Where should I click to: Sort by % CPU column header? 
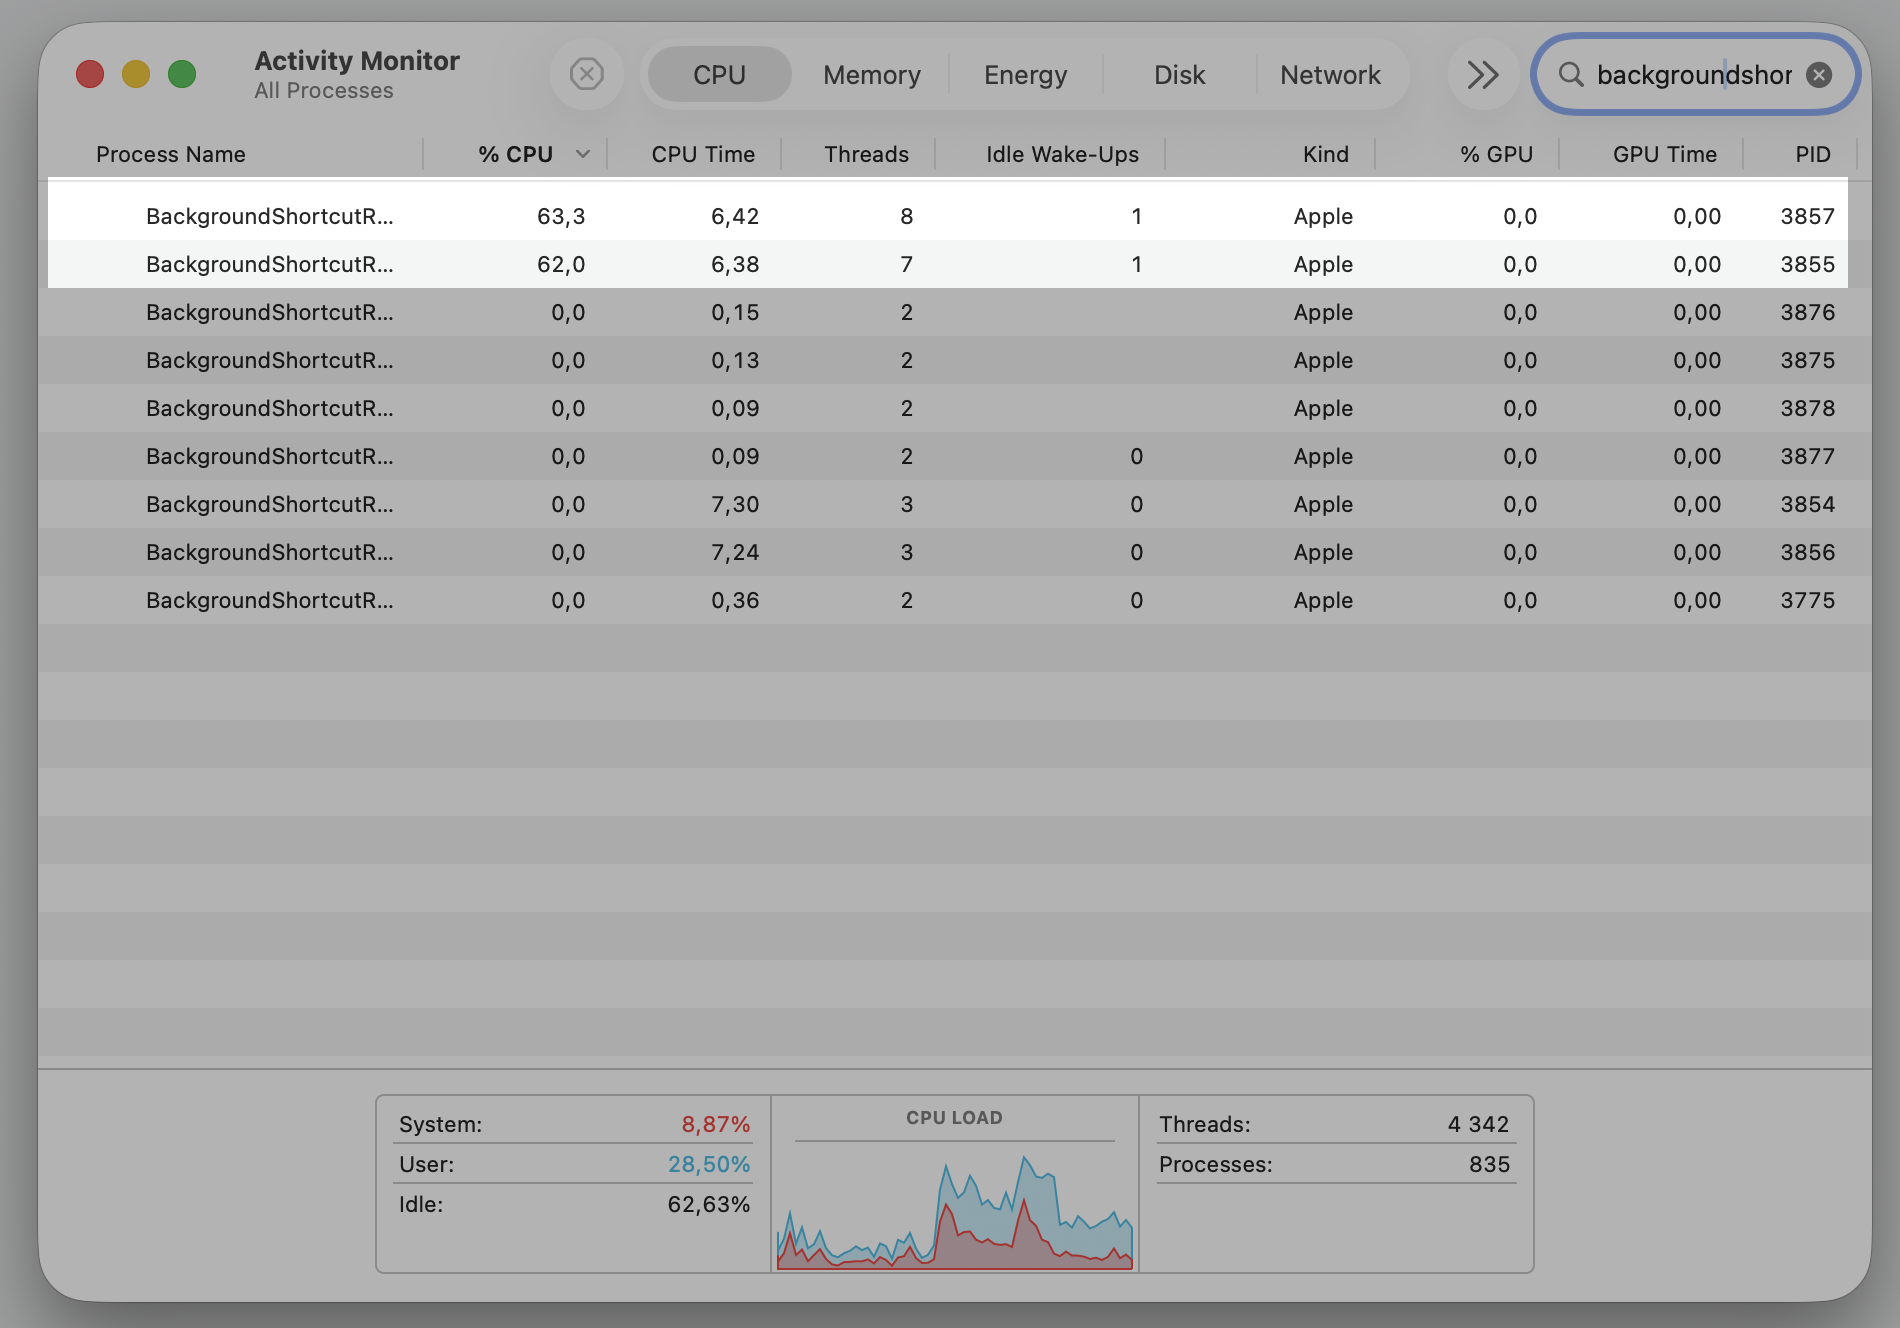(515, 154)
